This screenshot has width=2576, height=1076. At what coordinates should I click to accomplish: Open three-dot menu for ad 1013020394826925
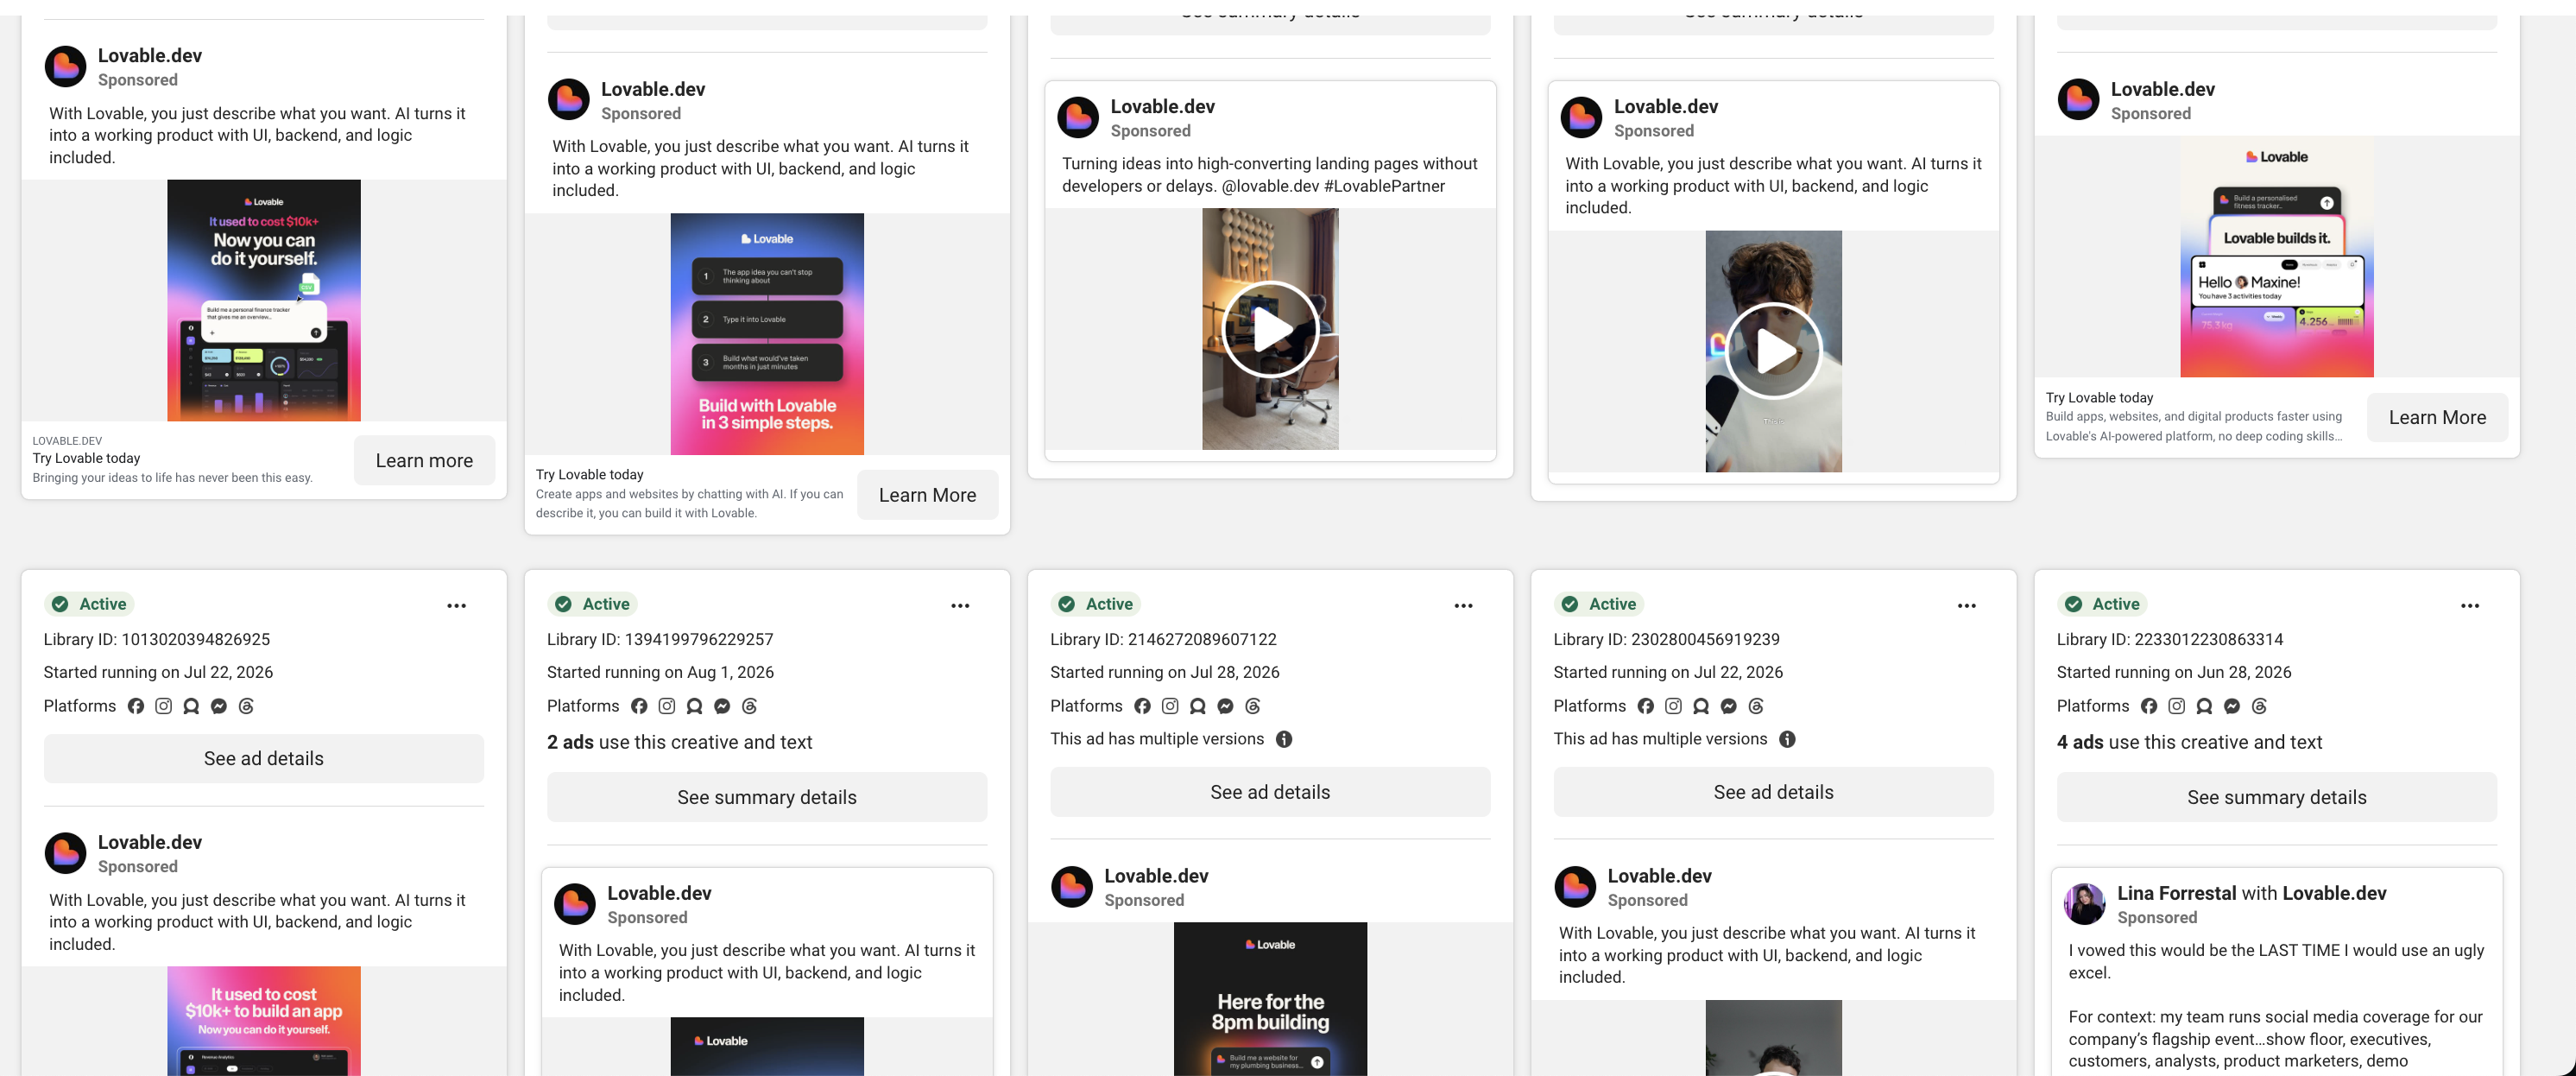[x=457, y=606]
